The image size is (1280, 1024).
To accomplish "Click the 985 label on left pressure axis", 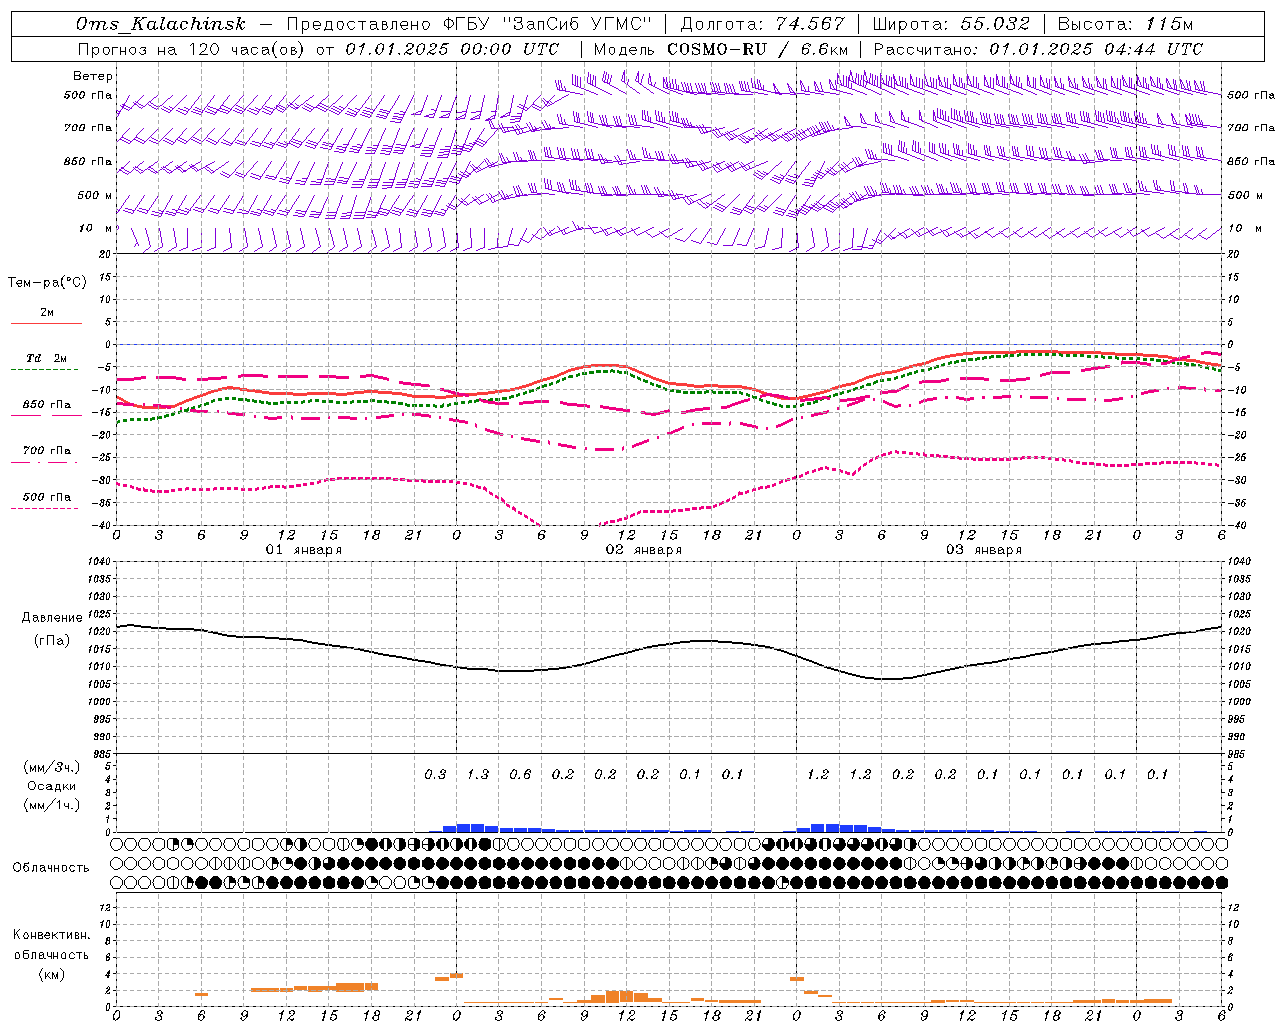I will [x=104, y=753].
